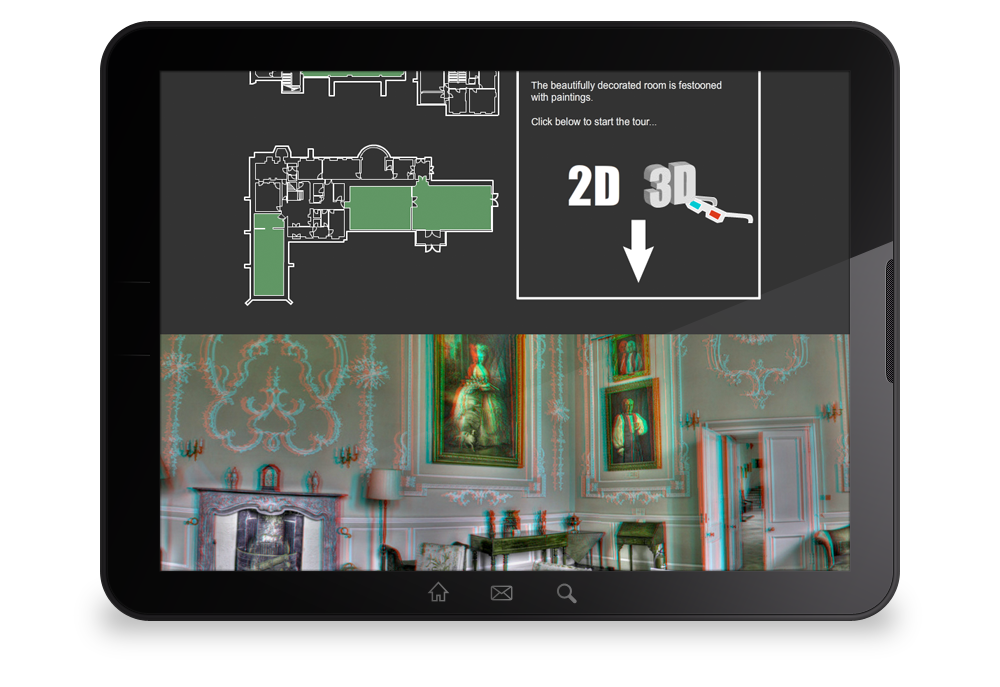The image size is (1000, 687).
Task: Click the magnifying glass search icon
Action: 566,593
